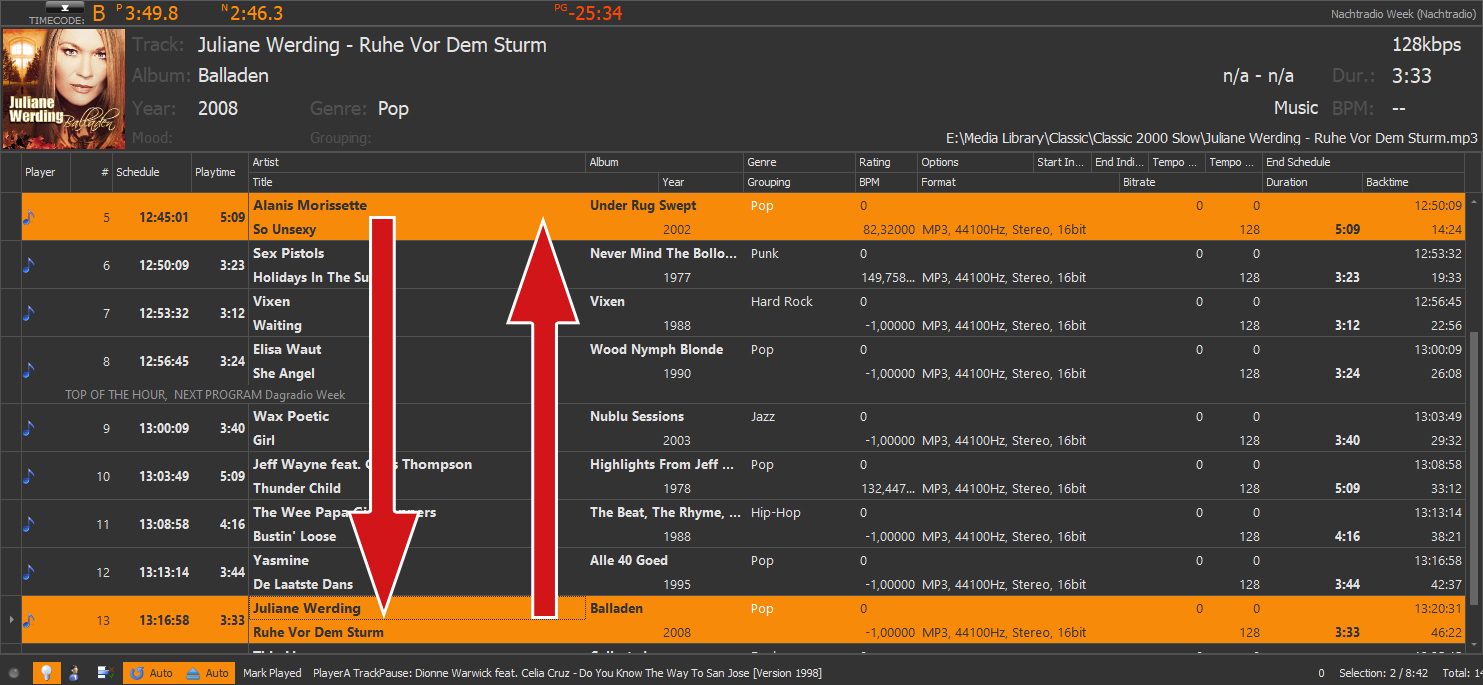Toggle the eject Auto button

pos(207,673)
